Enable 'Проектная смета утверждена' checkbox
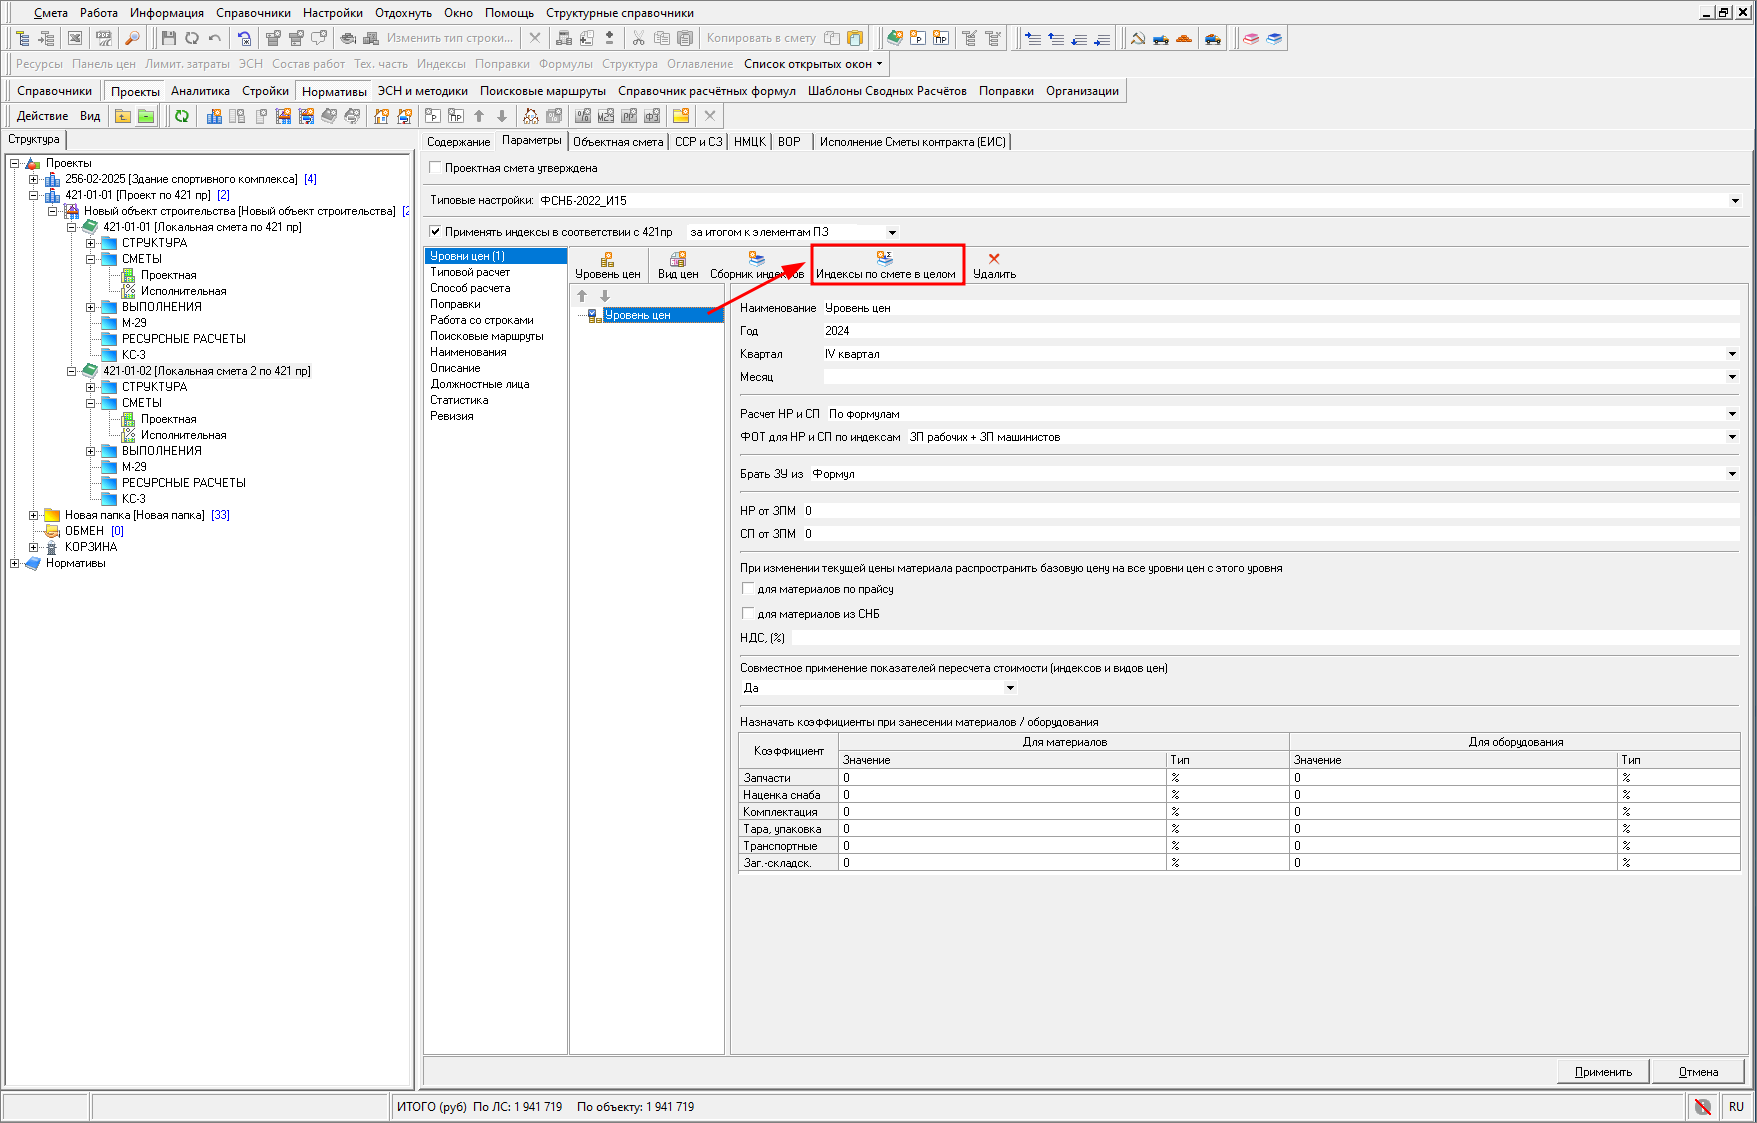 point(435,168)
